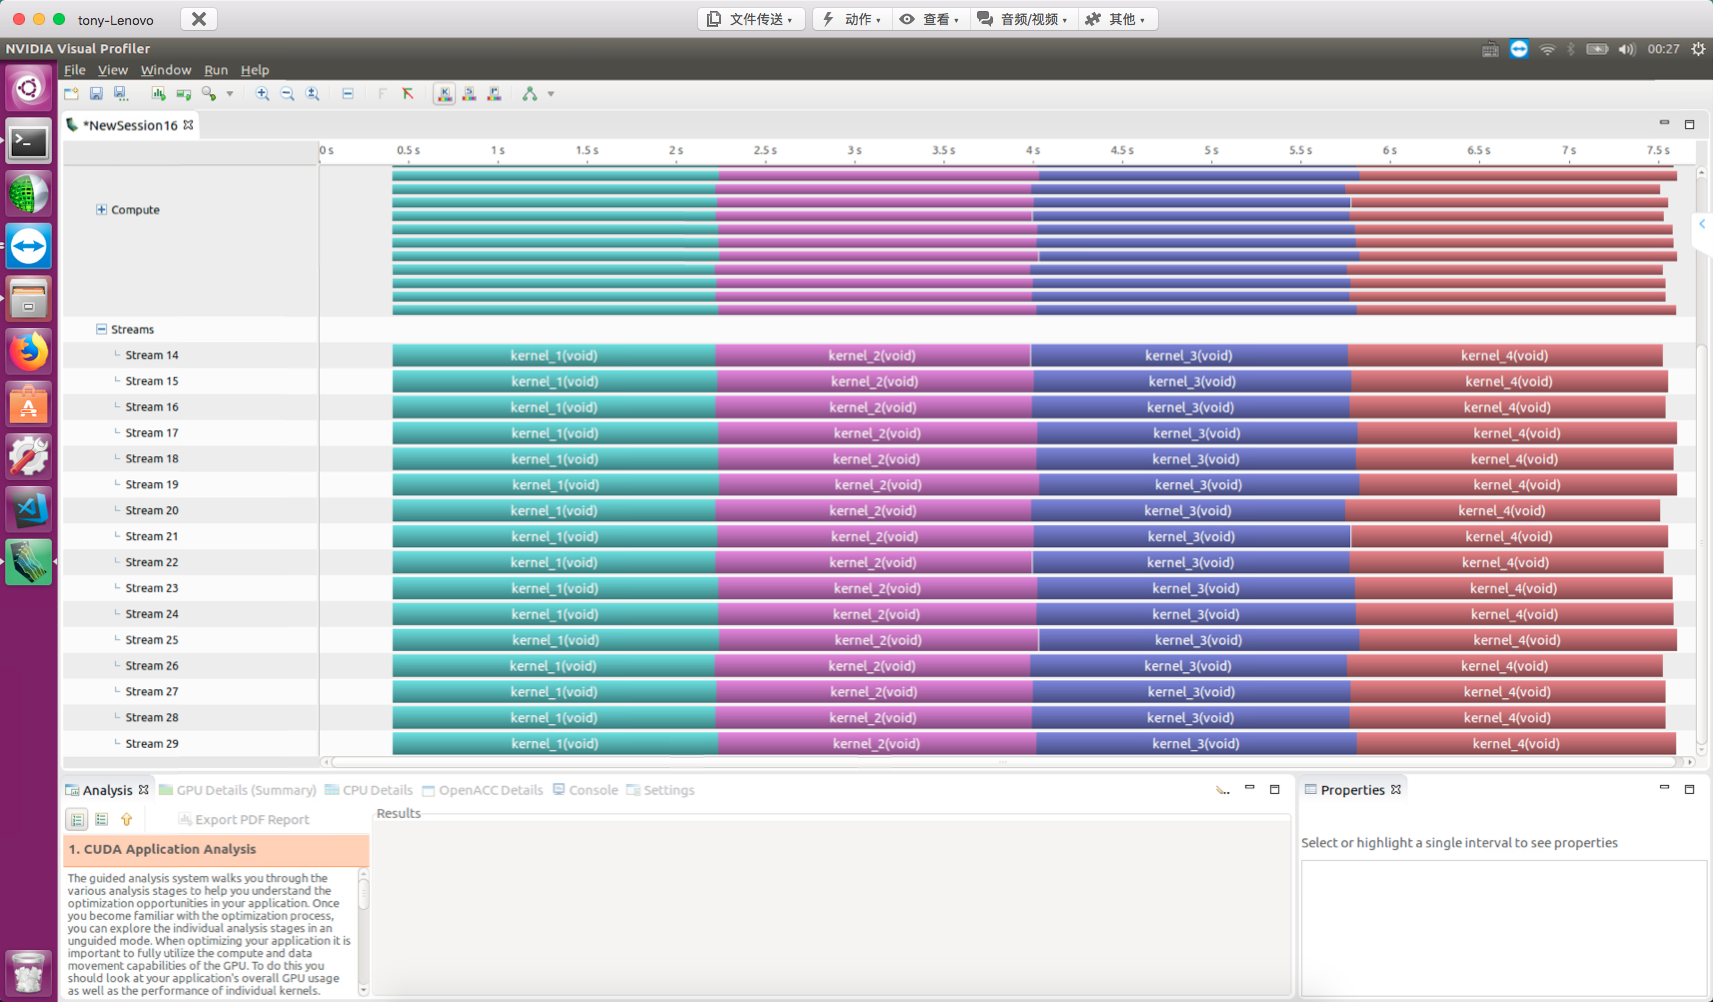Select CUDA Application Analysis heading
The height and width of the screenshot is (1002, 1713).
(216, 849)
